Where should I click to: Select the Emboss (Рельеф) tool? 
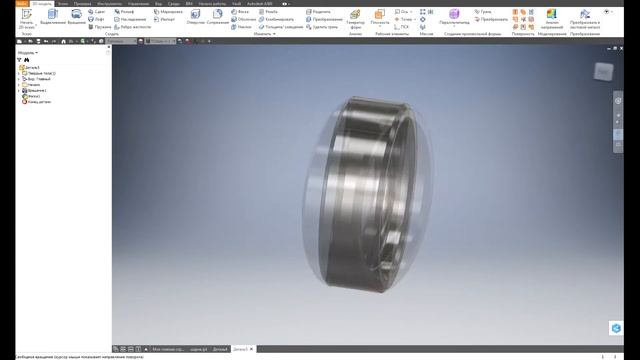point(124,12)
